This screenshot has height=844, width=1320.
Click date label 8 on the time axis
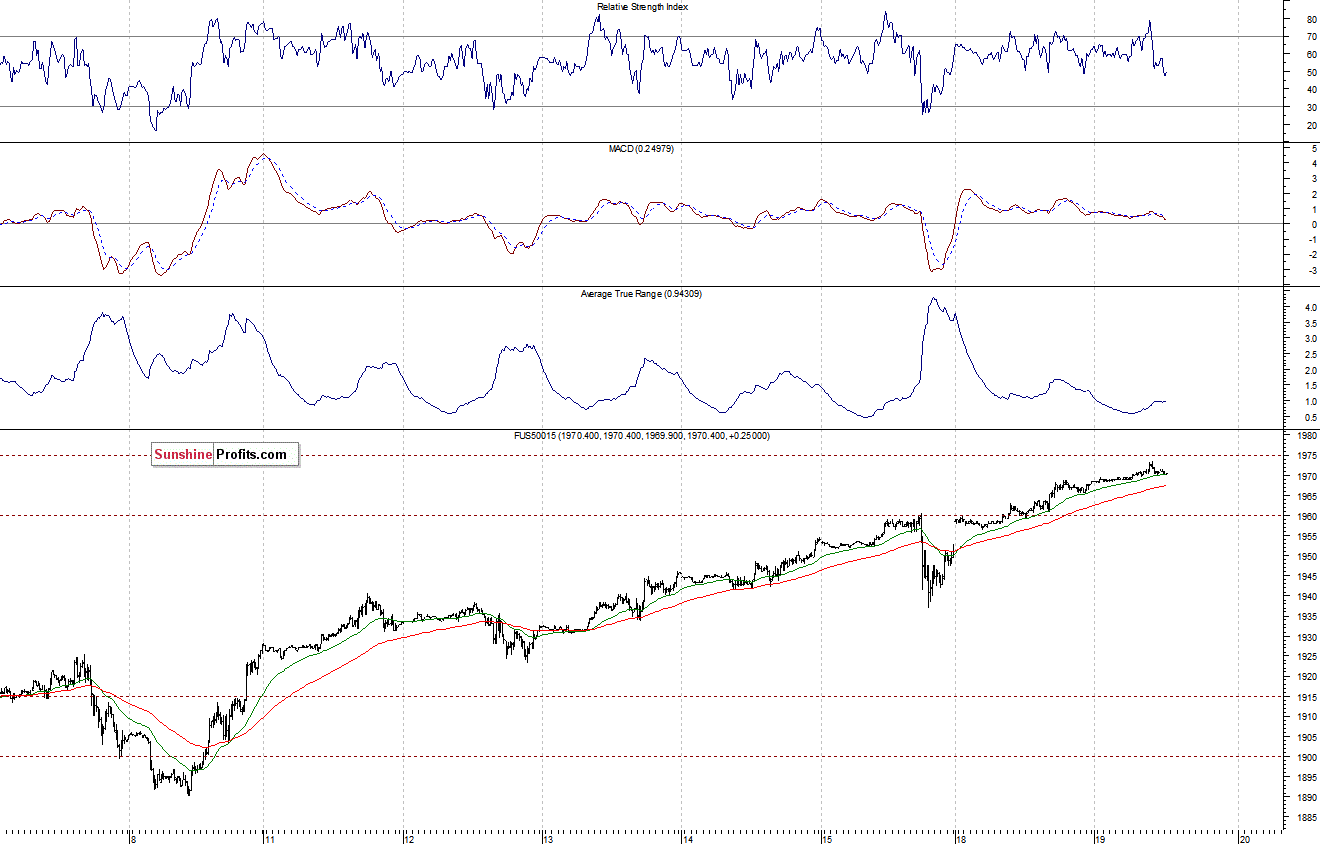(134, 838)
